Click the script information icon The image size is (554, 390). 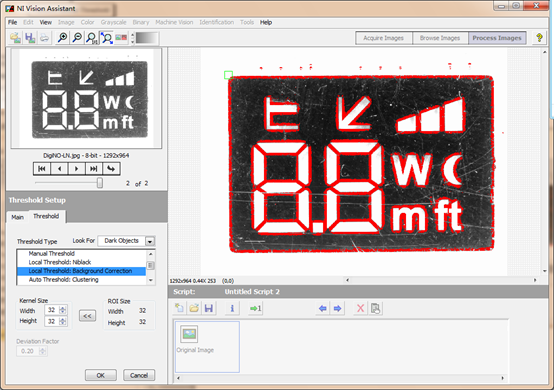(232, 308)
